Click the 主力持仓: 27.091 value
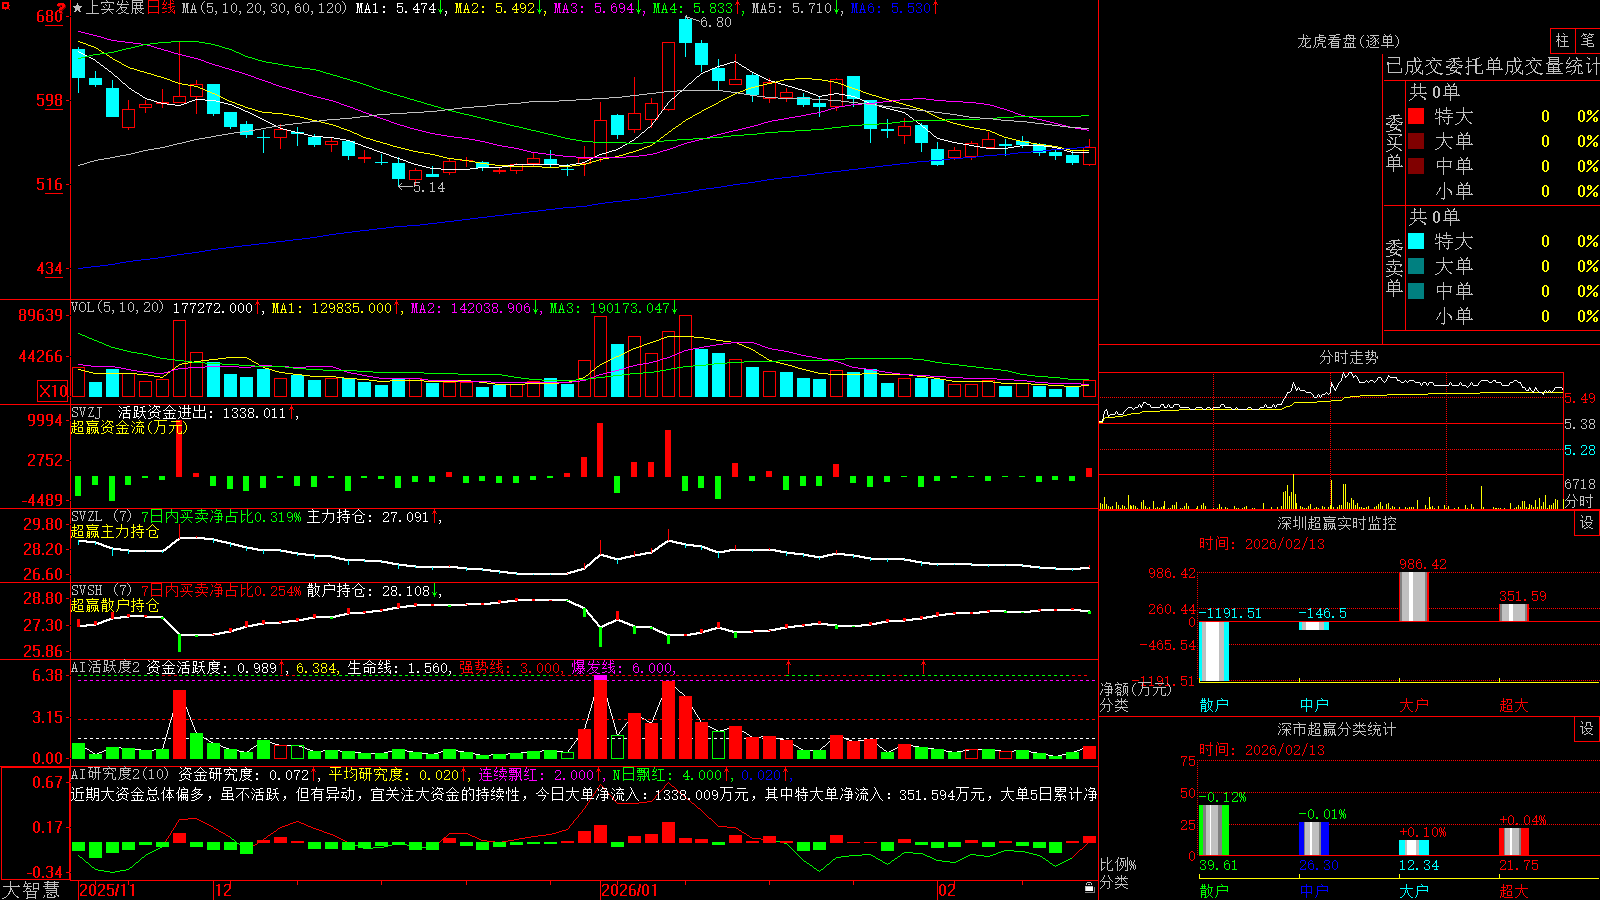The width and height of the screenshot is (1600, 900). pyautogui.click(x=367, y=517)
